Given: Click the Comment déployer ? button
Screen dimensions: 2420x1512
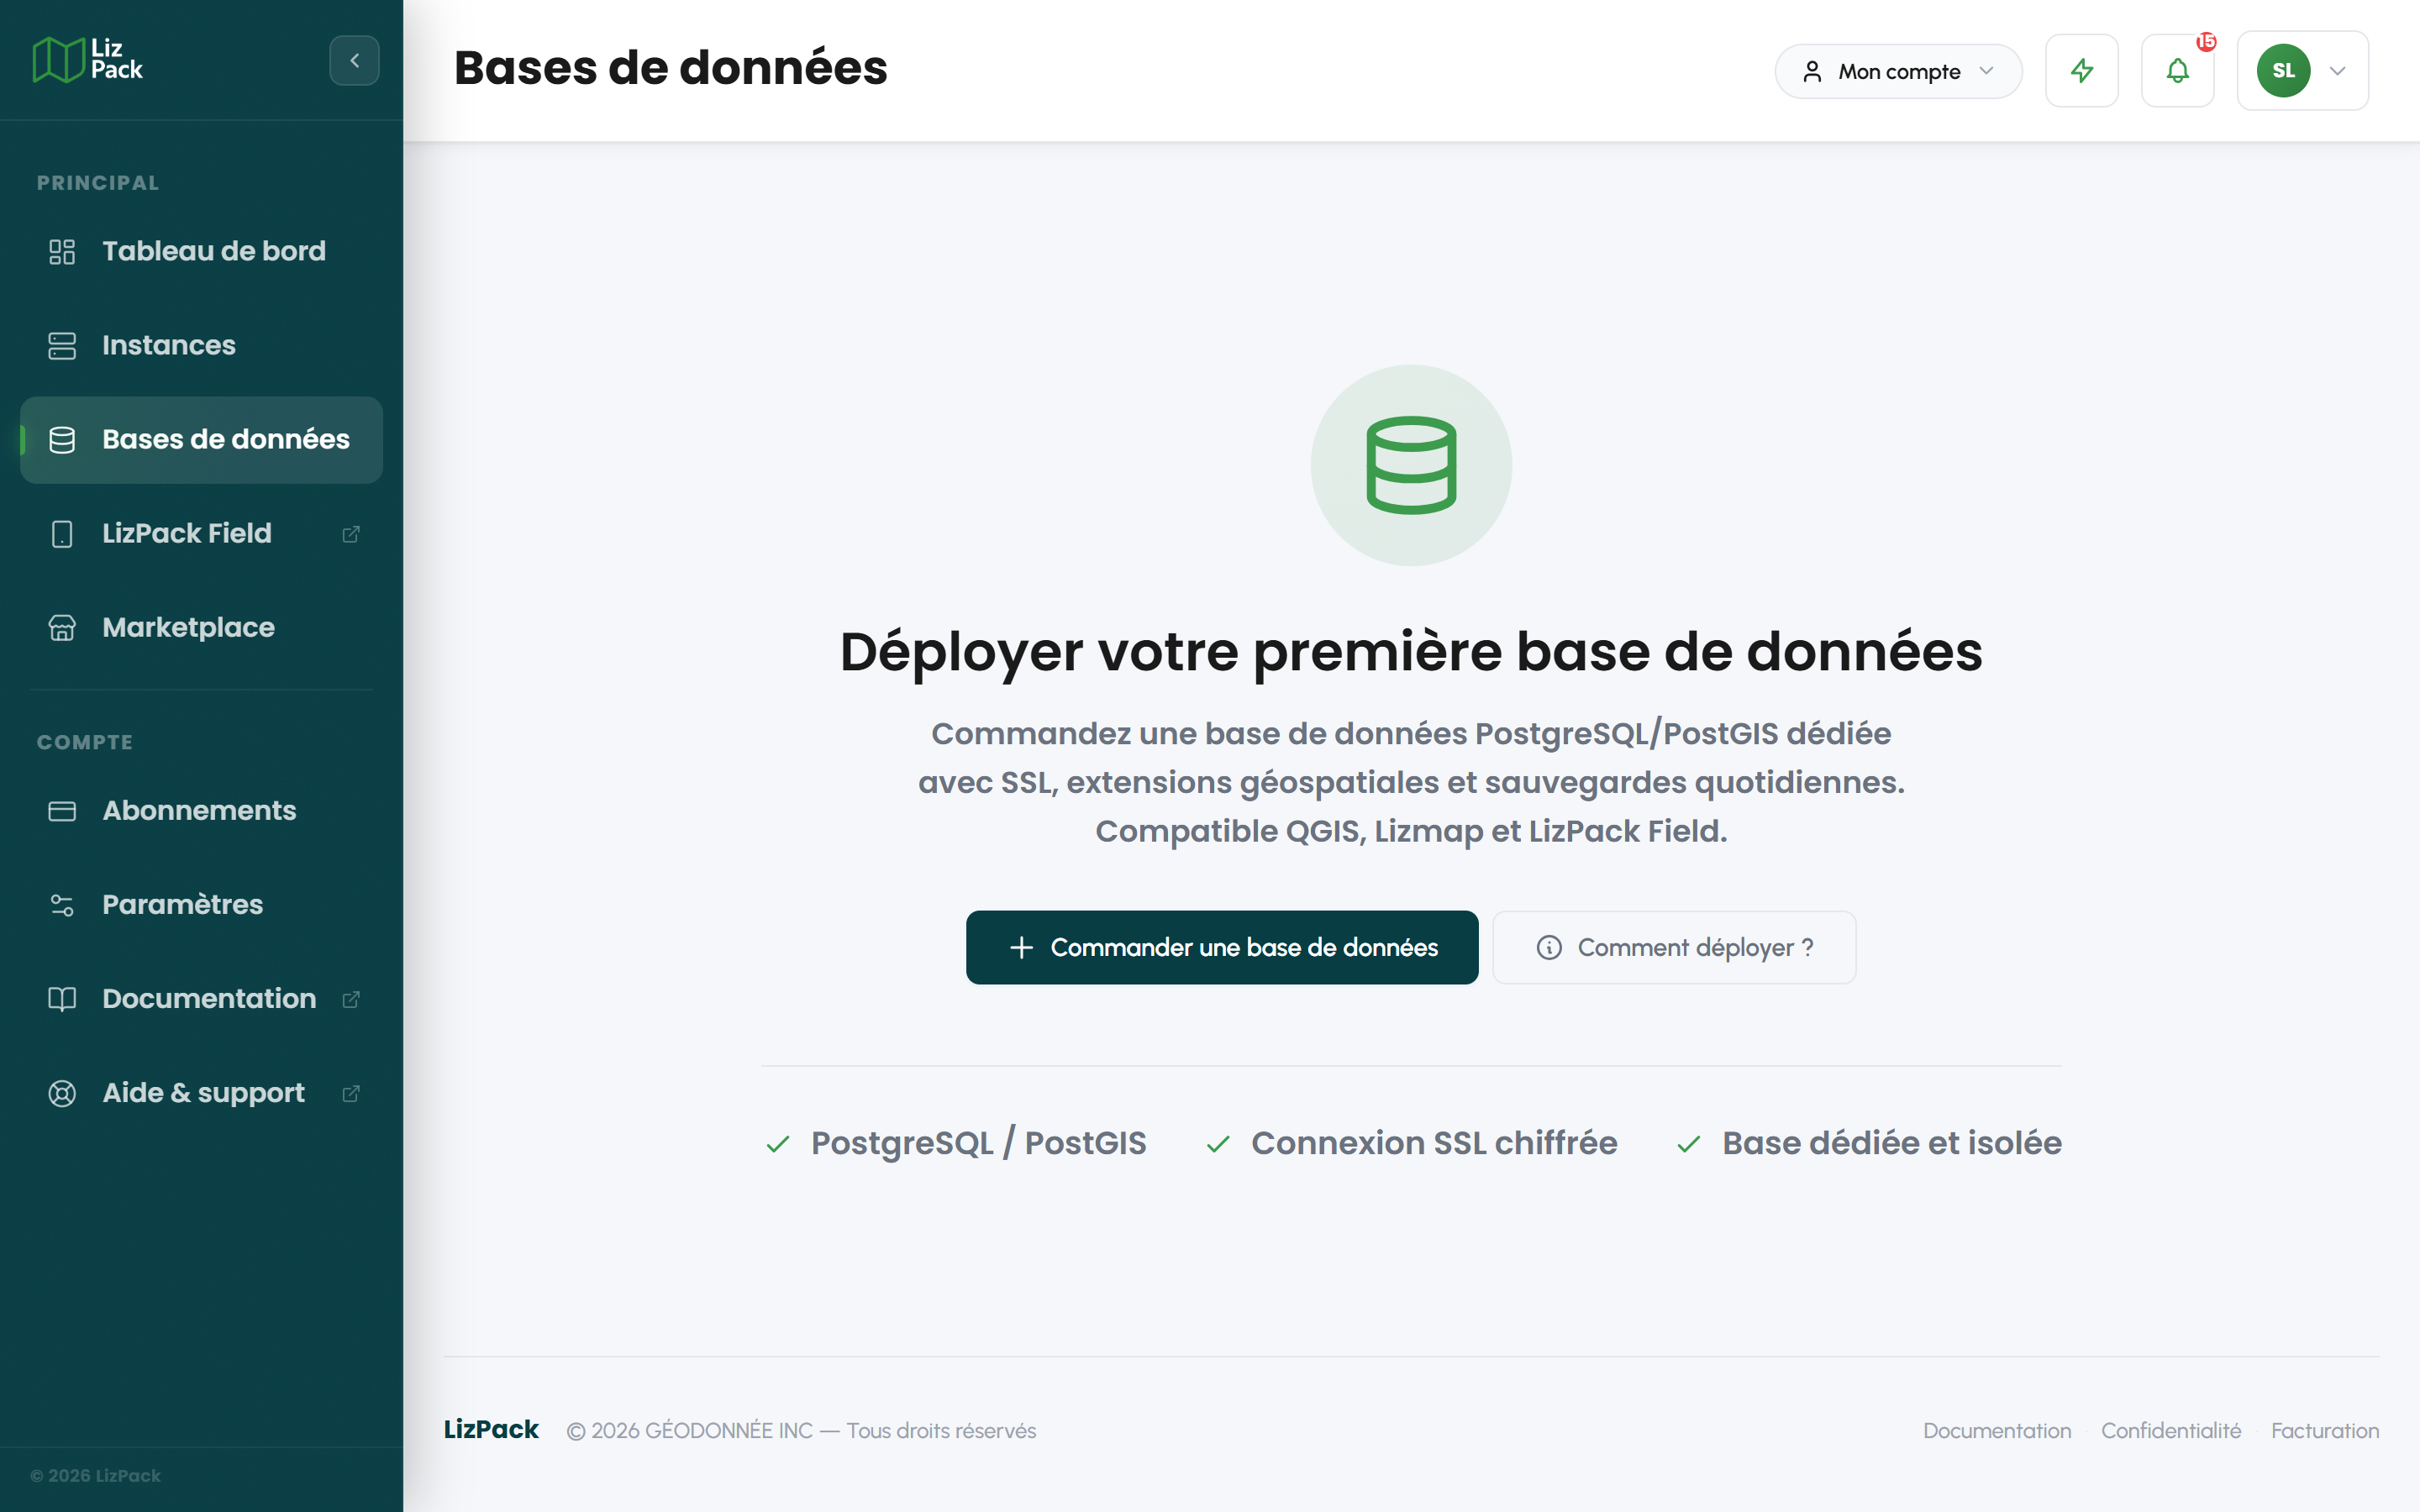Looking at the screenshot, I should (x=1674, y=947).
